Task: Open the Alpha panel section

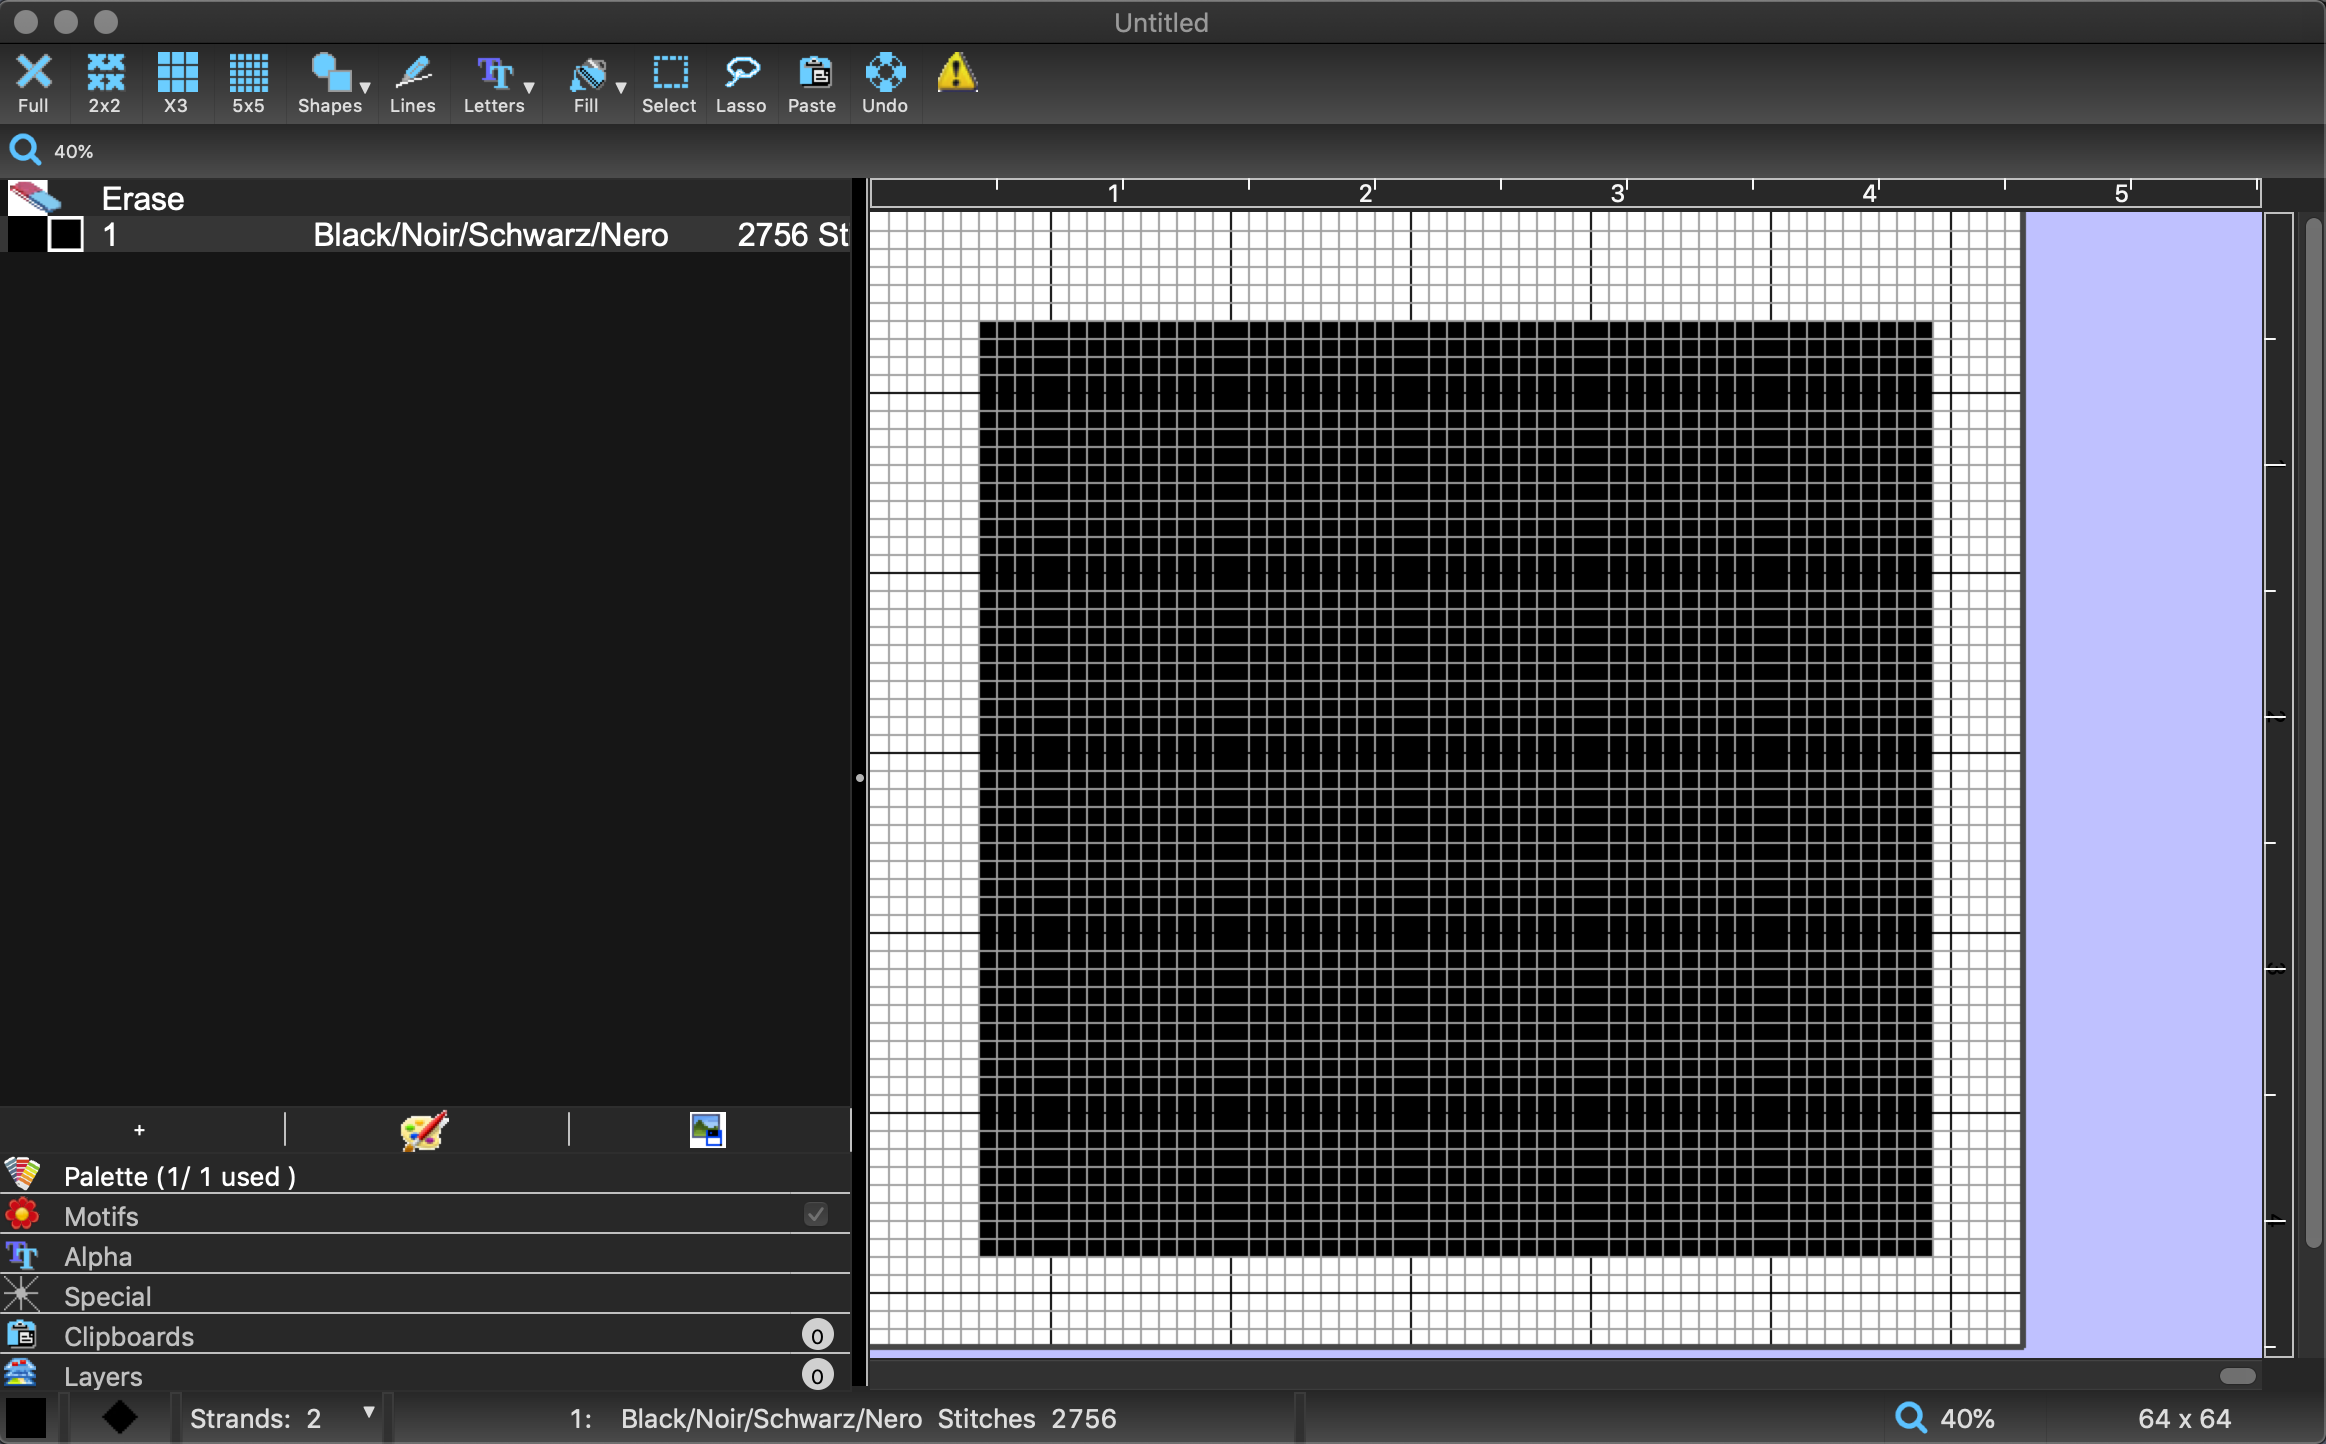Action: click(98, 1256)
